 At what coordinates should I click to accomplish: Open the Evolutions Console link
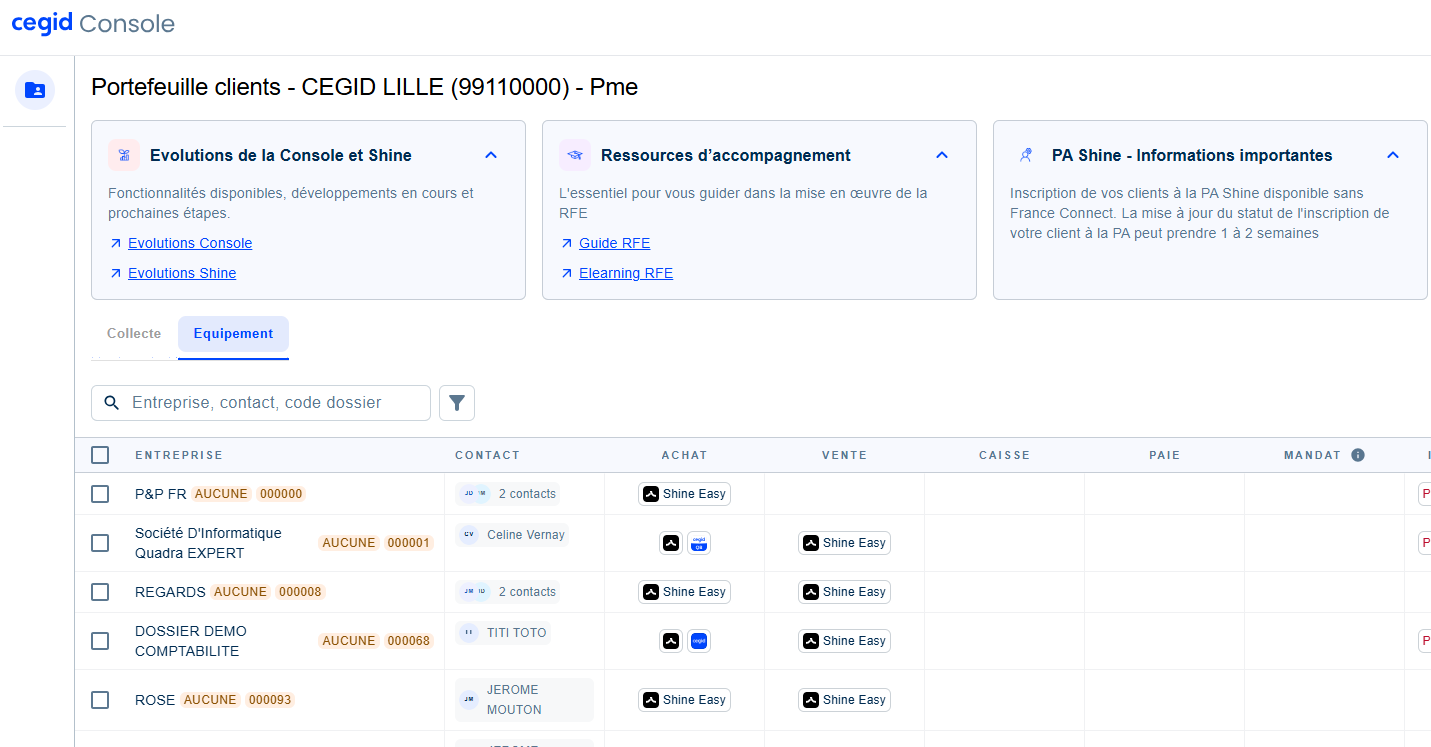tap(190, 243)
